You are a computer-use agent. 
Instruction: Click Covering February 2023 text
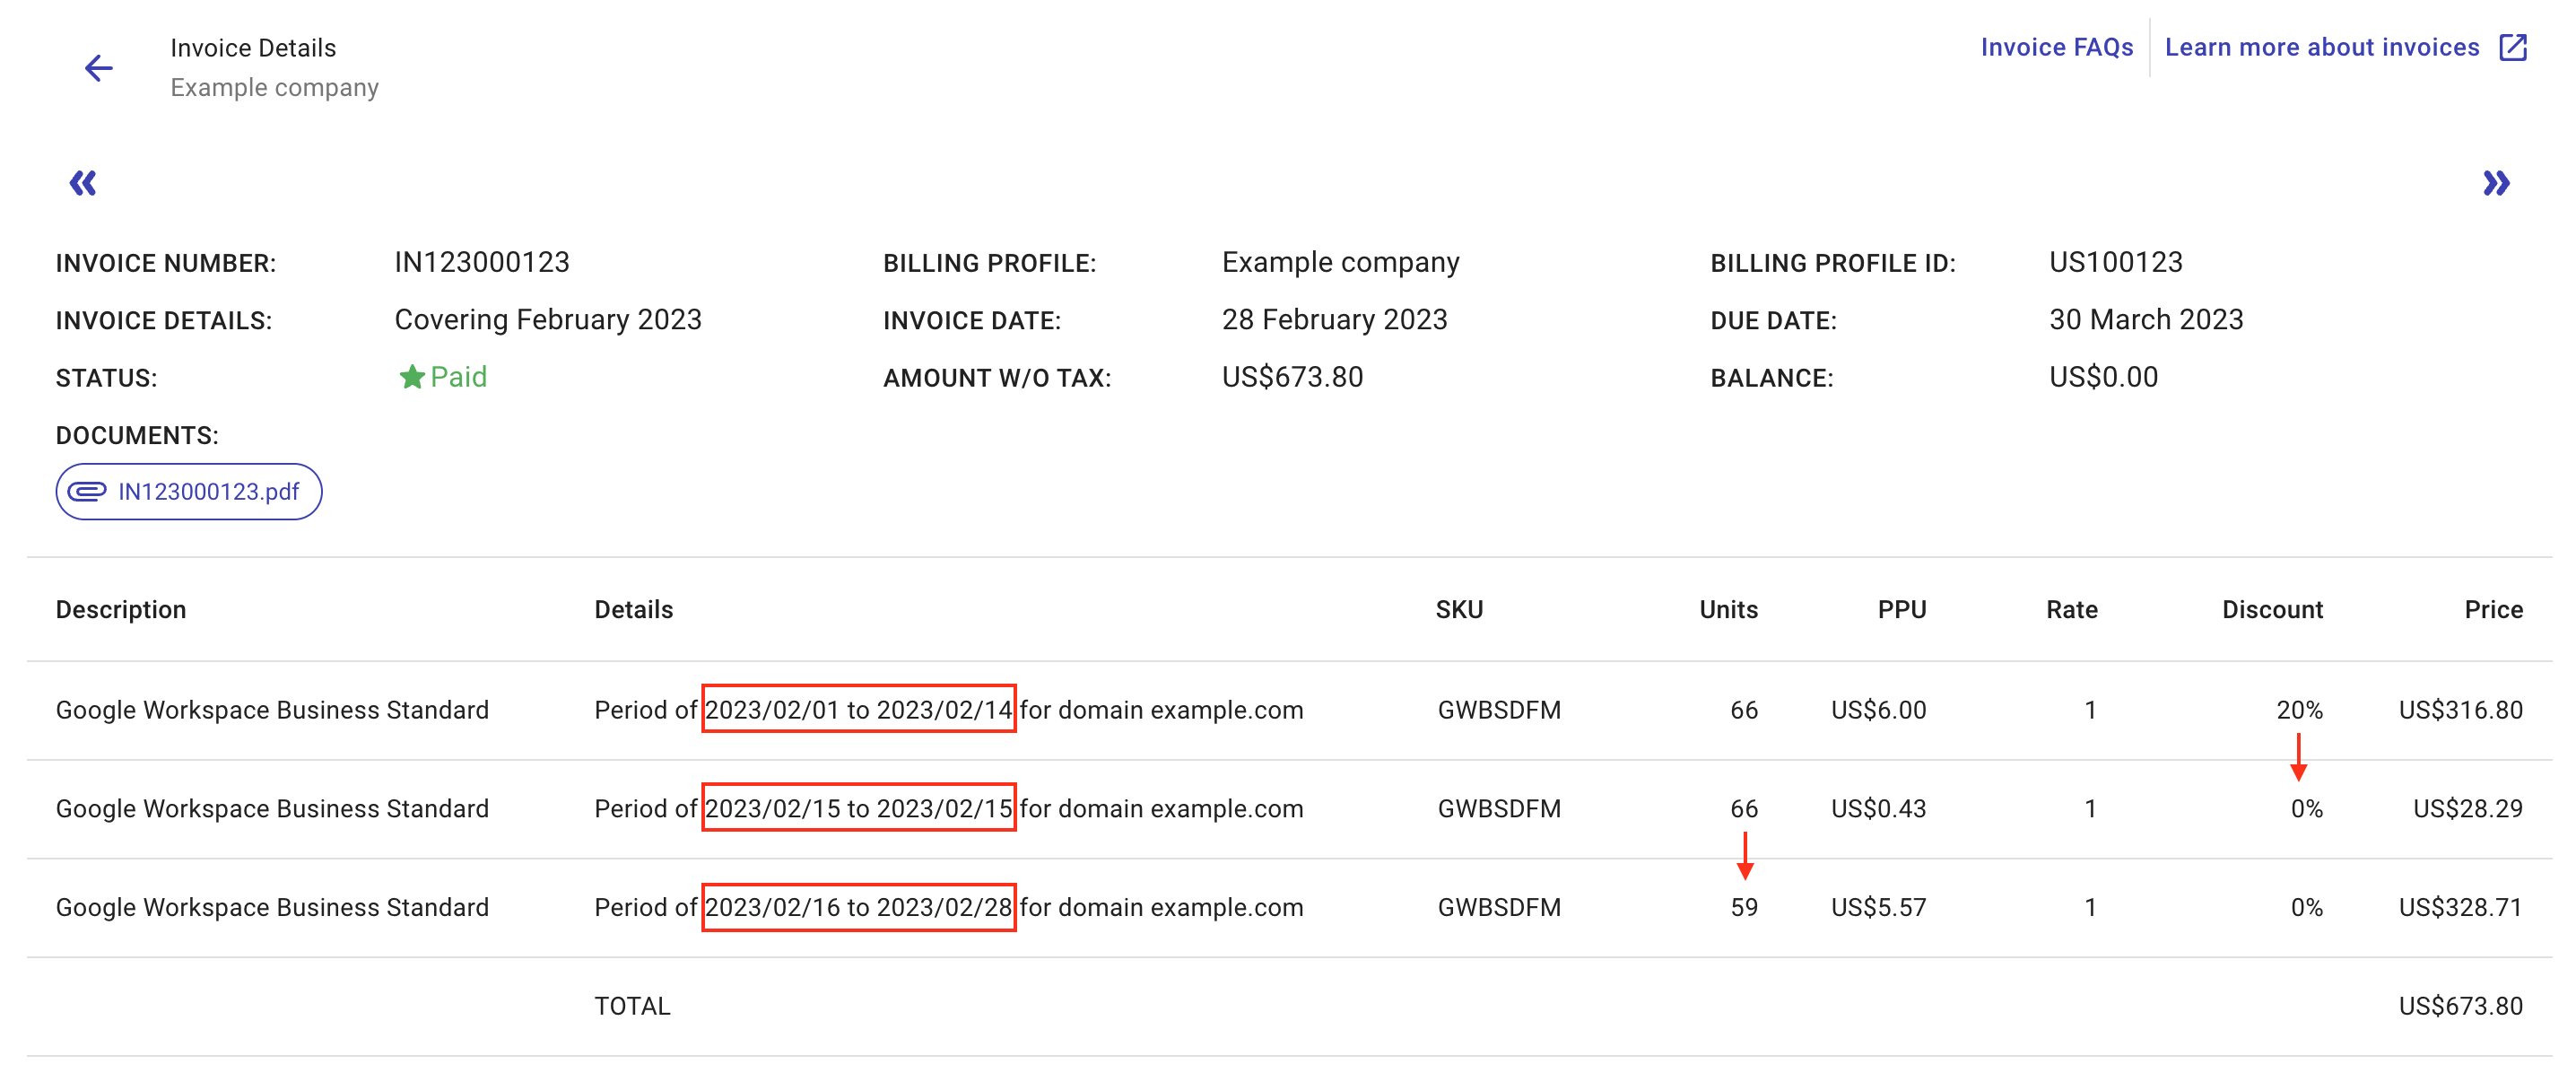[548, 319]
